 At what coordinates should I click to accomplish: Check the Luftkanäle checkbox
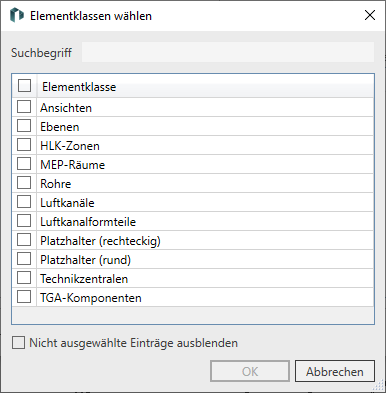(x=24, y=202)
